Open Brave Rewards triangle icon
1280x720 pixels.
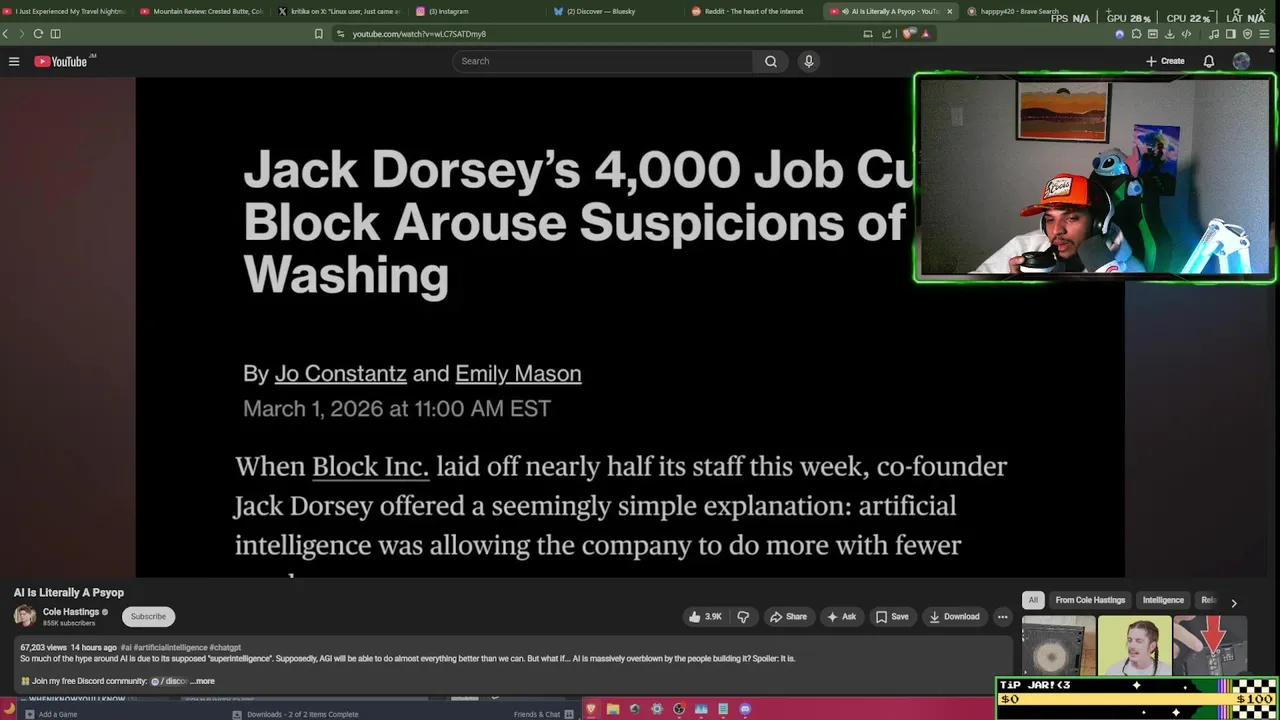coord(925,33)
